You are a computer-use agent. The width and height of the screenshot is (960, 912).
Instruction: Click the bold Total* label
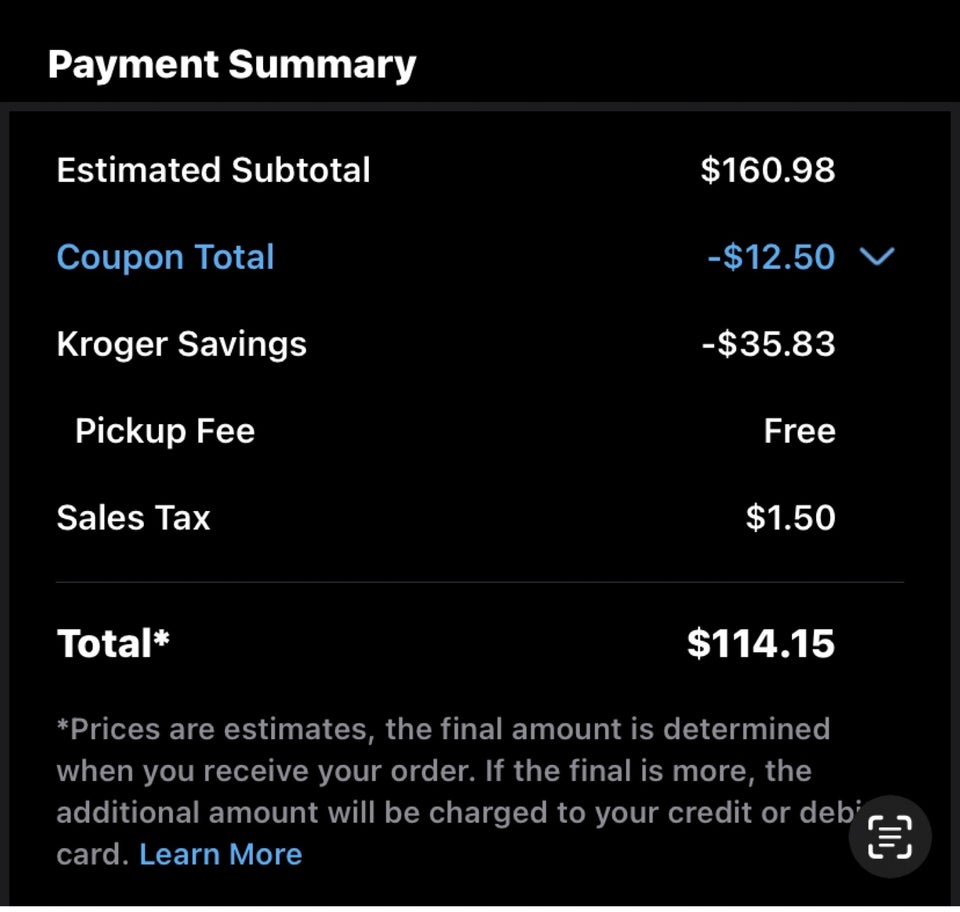pyautogui.click(x=113, y=644)
